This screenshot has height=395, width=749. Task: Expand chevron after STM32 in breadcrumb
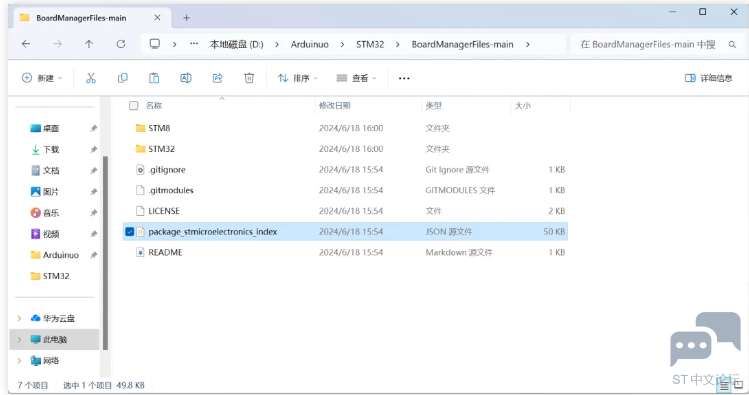397,44
